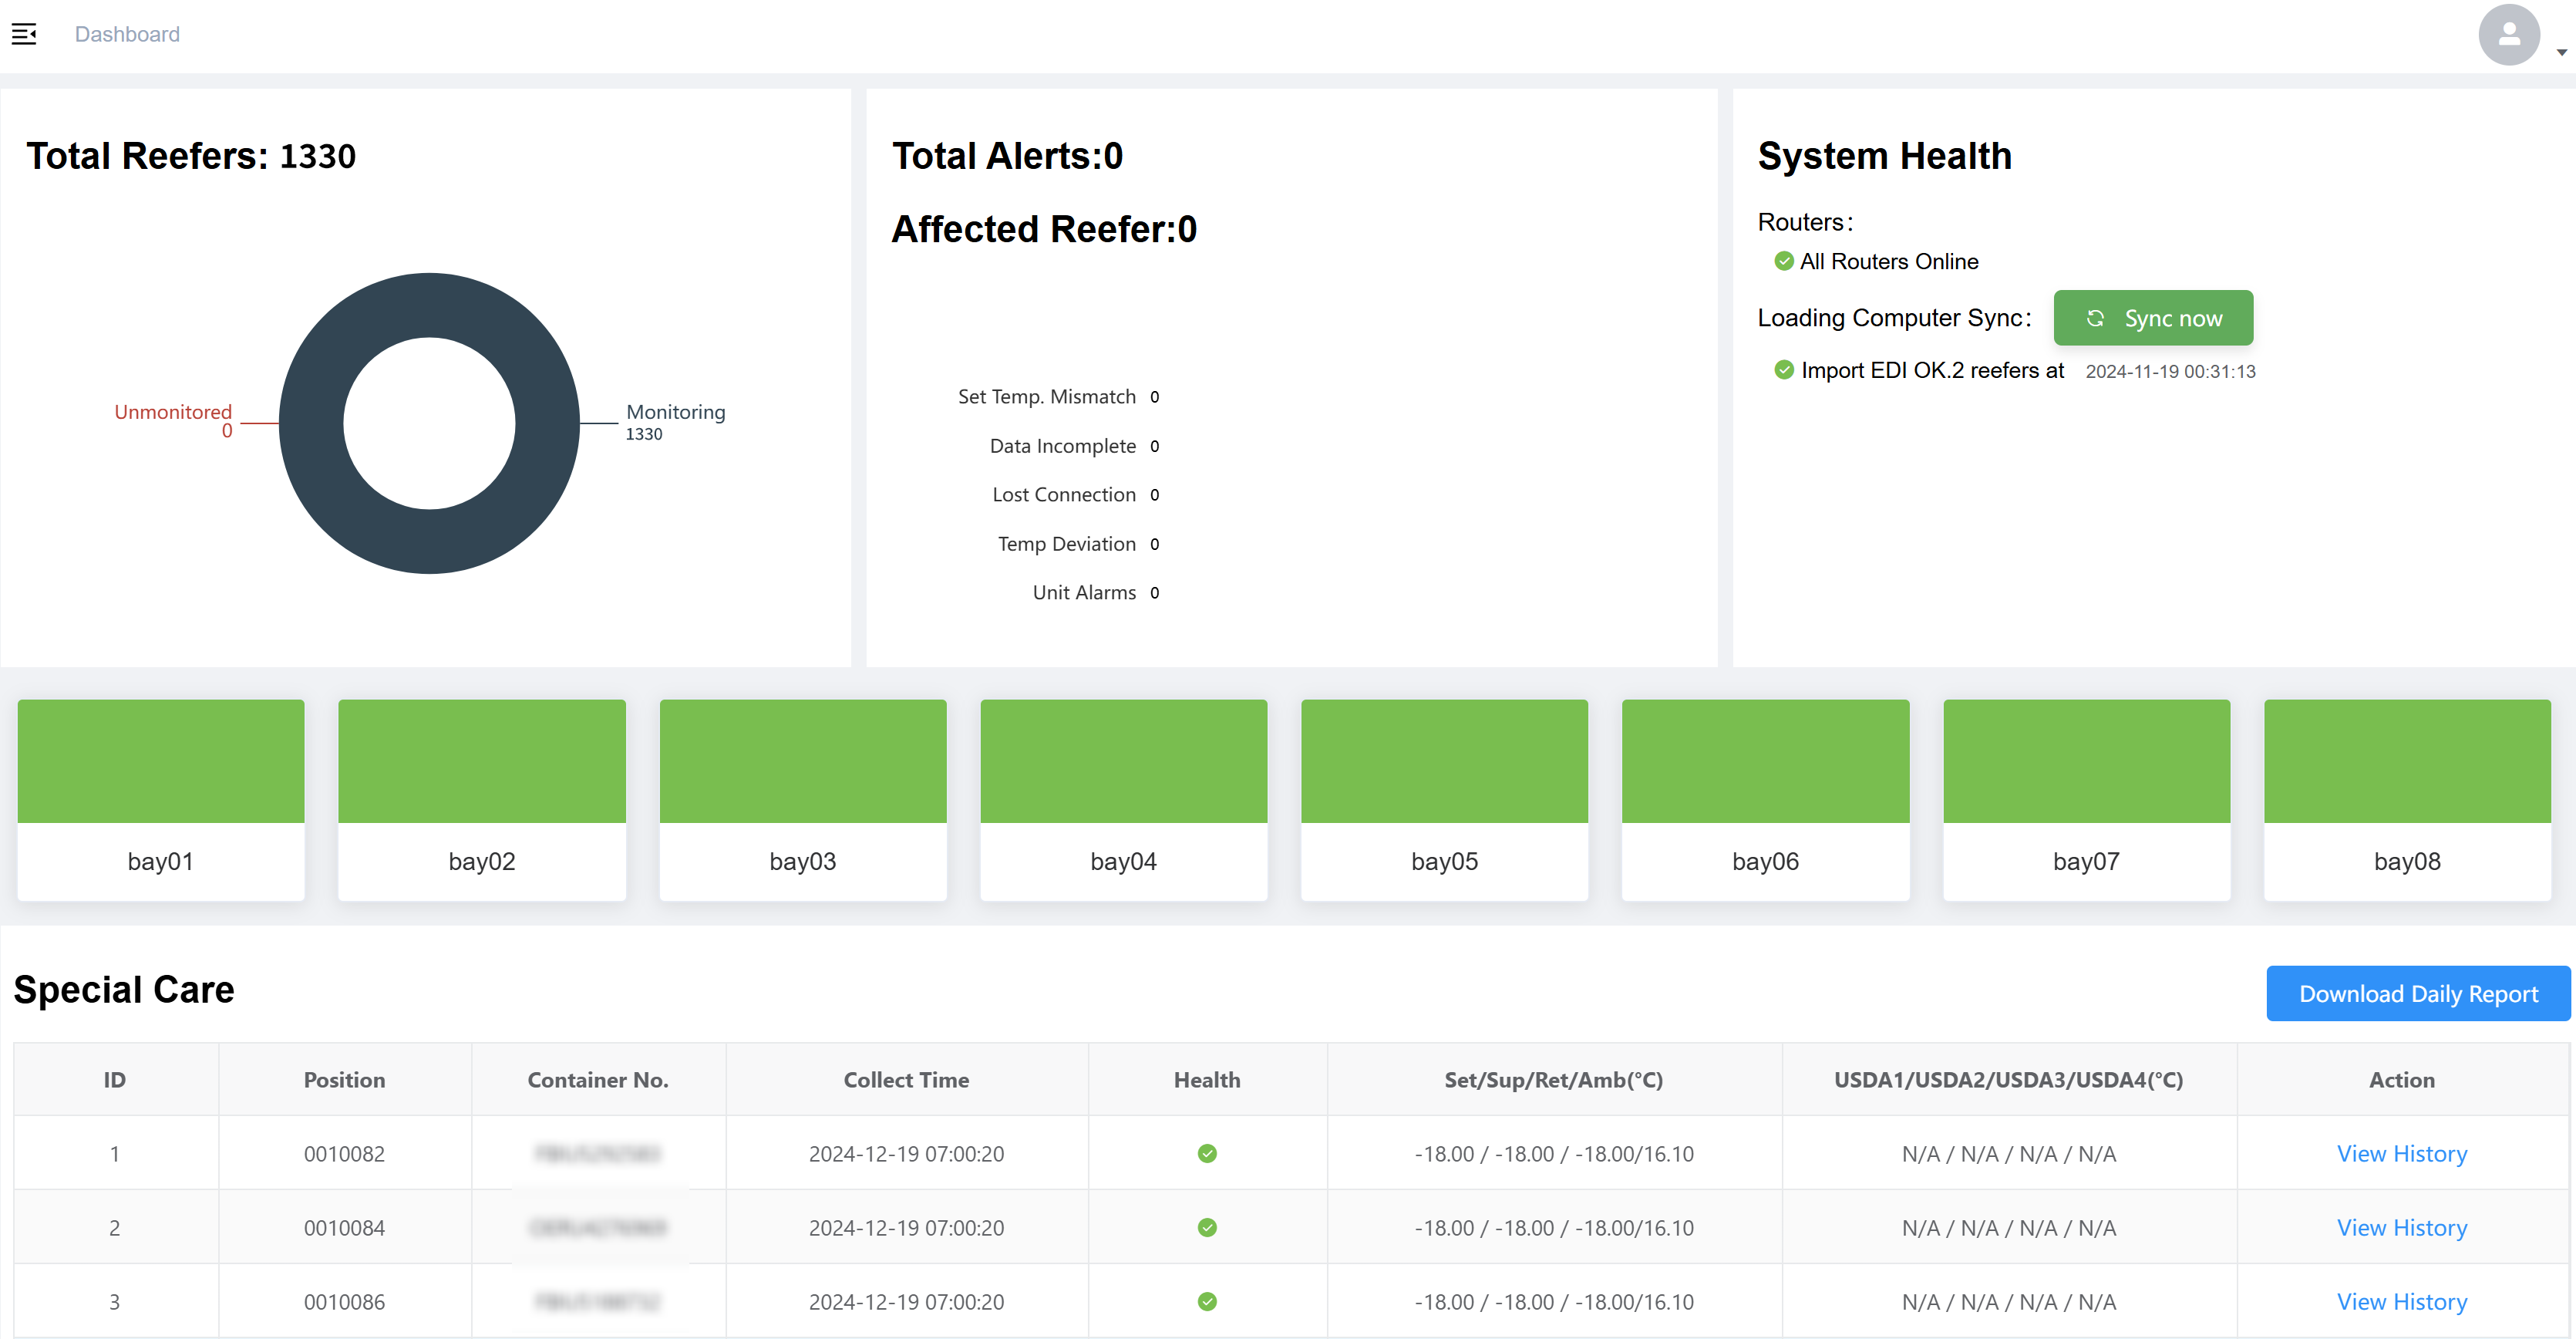
Task: Collapse the sidebar with the hamburger icon
Action: (24, 34)
